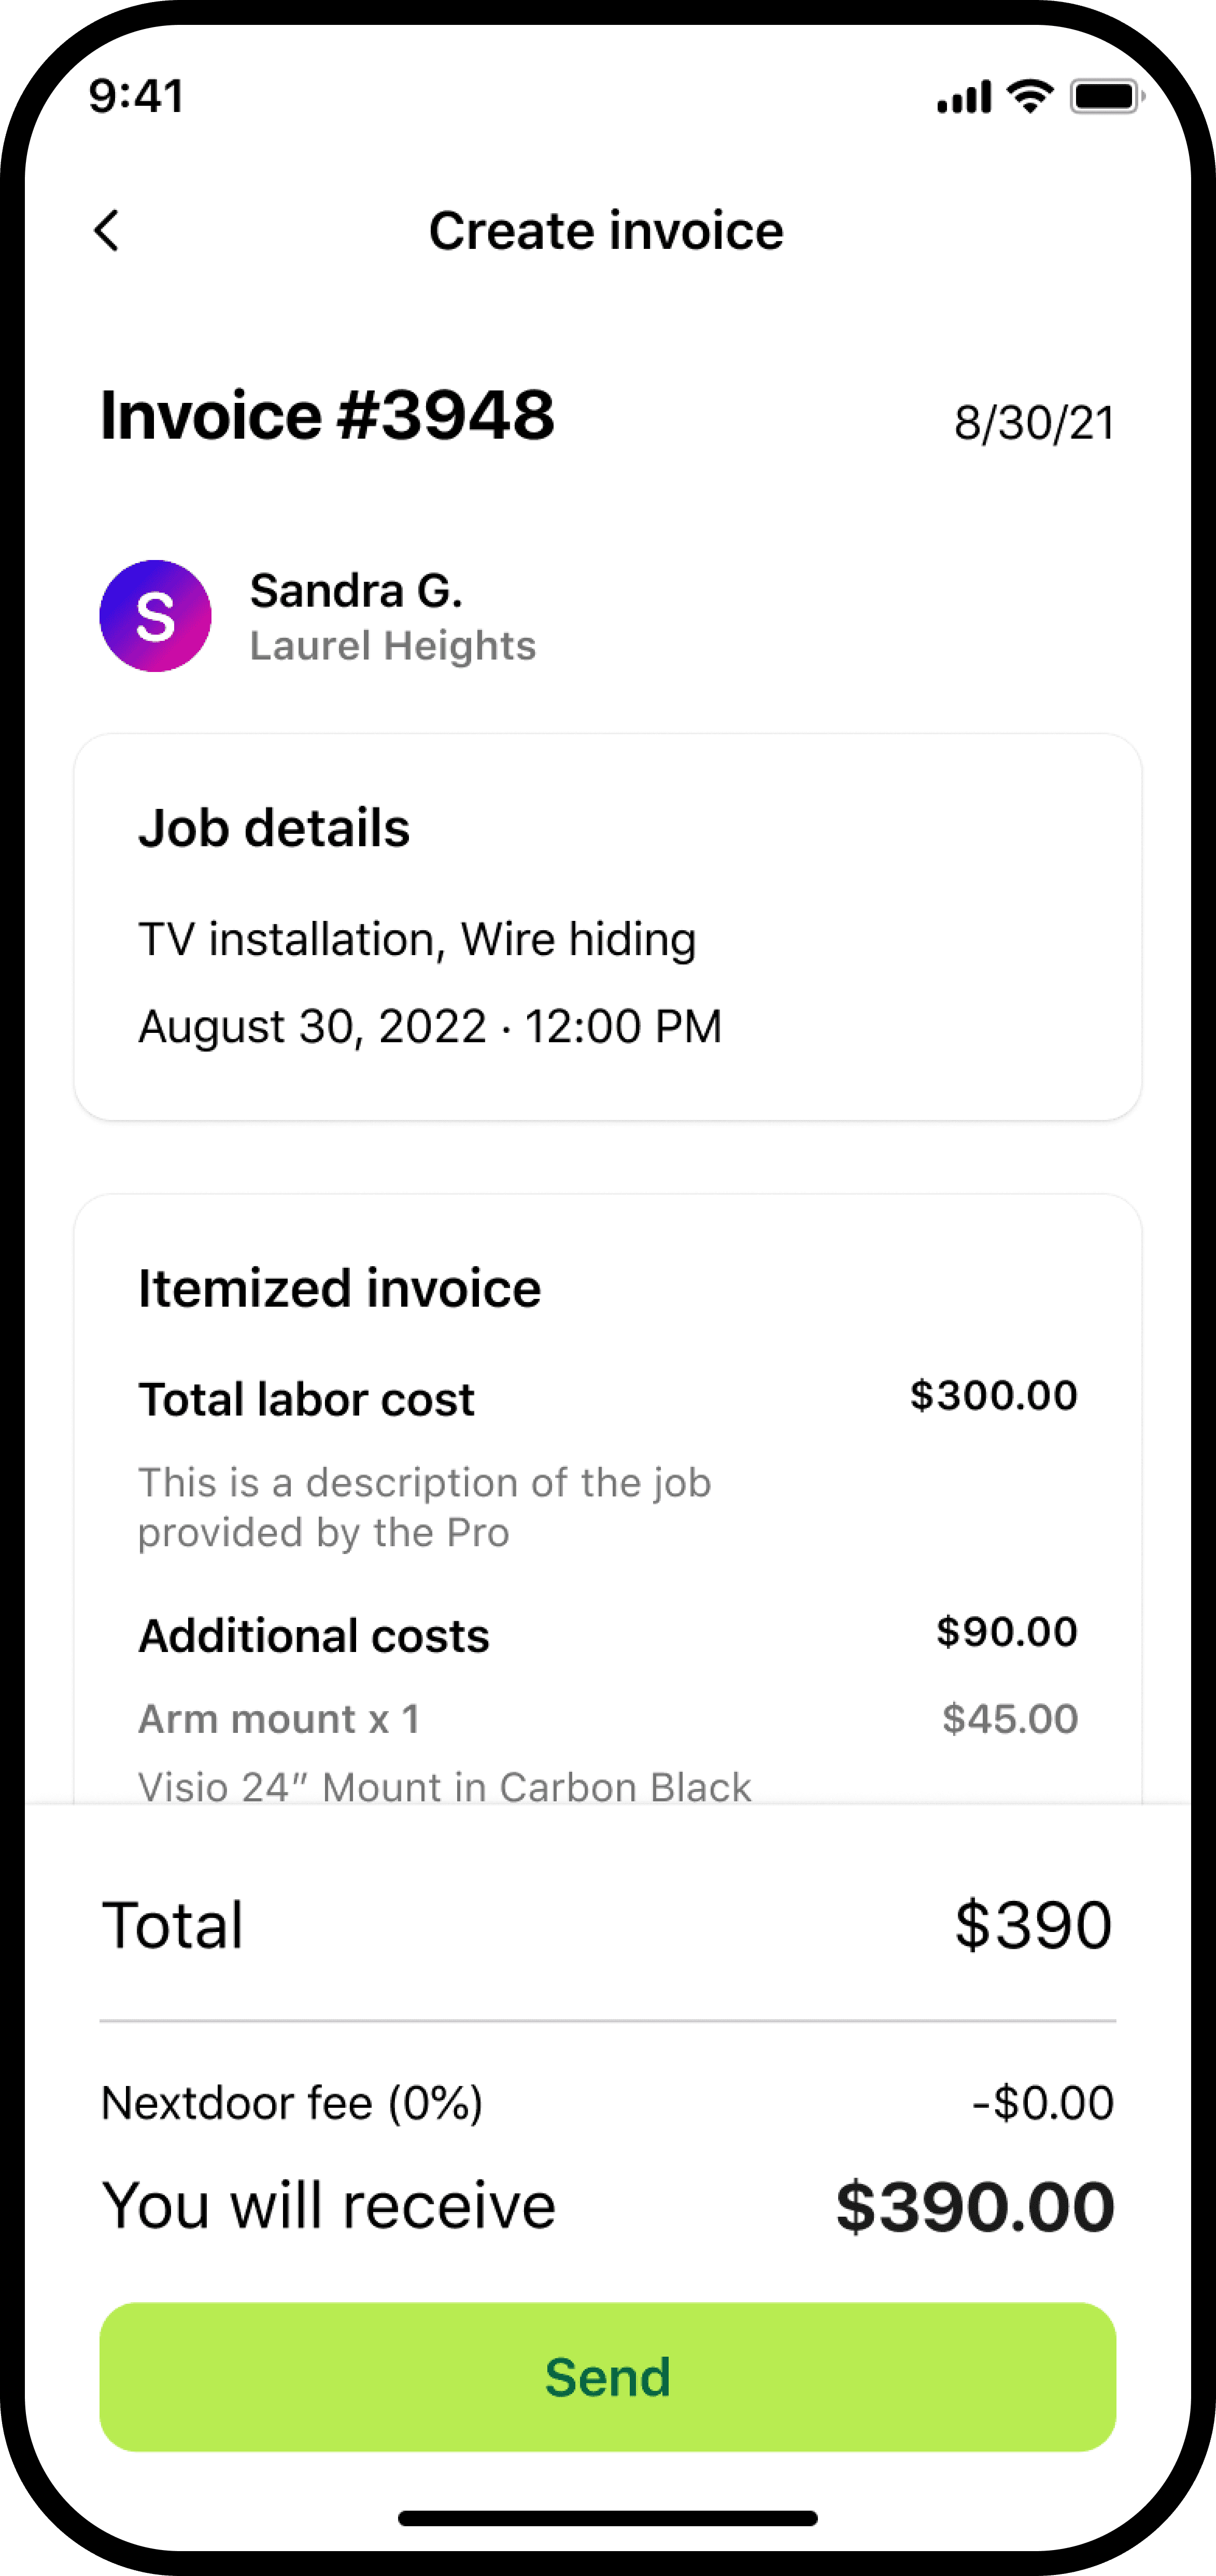The width and height of the screenshot is (1216, 2576).
Task: Tap the August 30, 2022 appointment time
Action: (430, 1026)
